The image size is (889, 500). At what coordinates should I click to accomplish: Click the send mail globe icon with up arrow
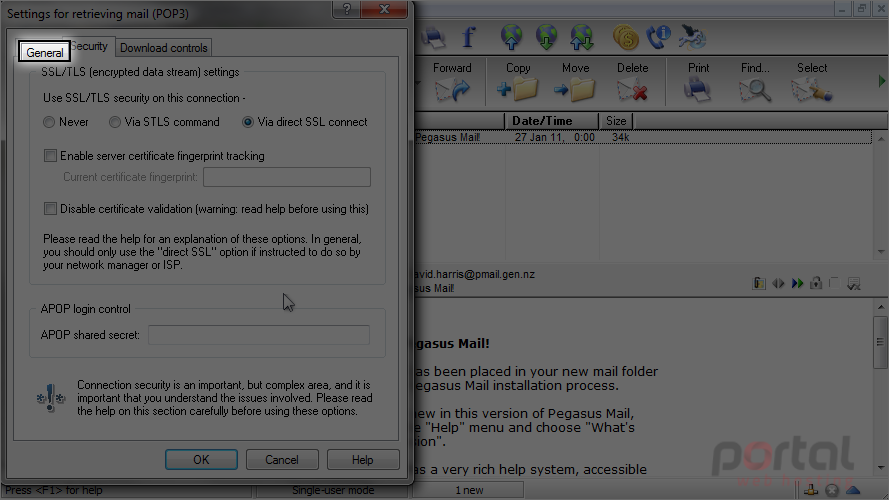click(x=511, y=37)
